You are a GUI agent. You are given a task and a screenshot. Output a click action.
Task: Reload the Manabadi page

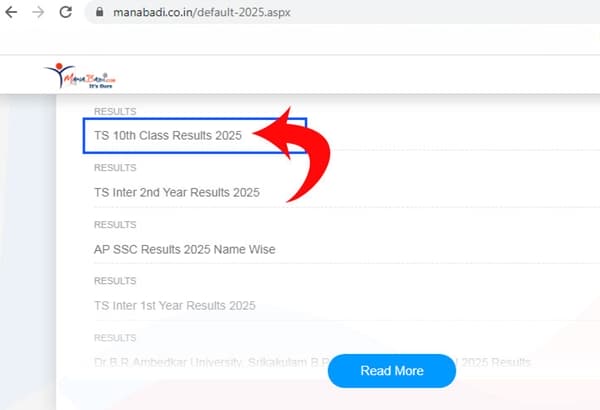(66, 13)
